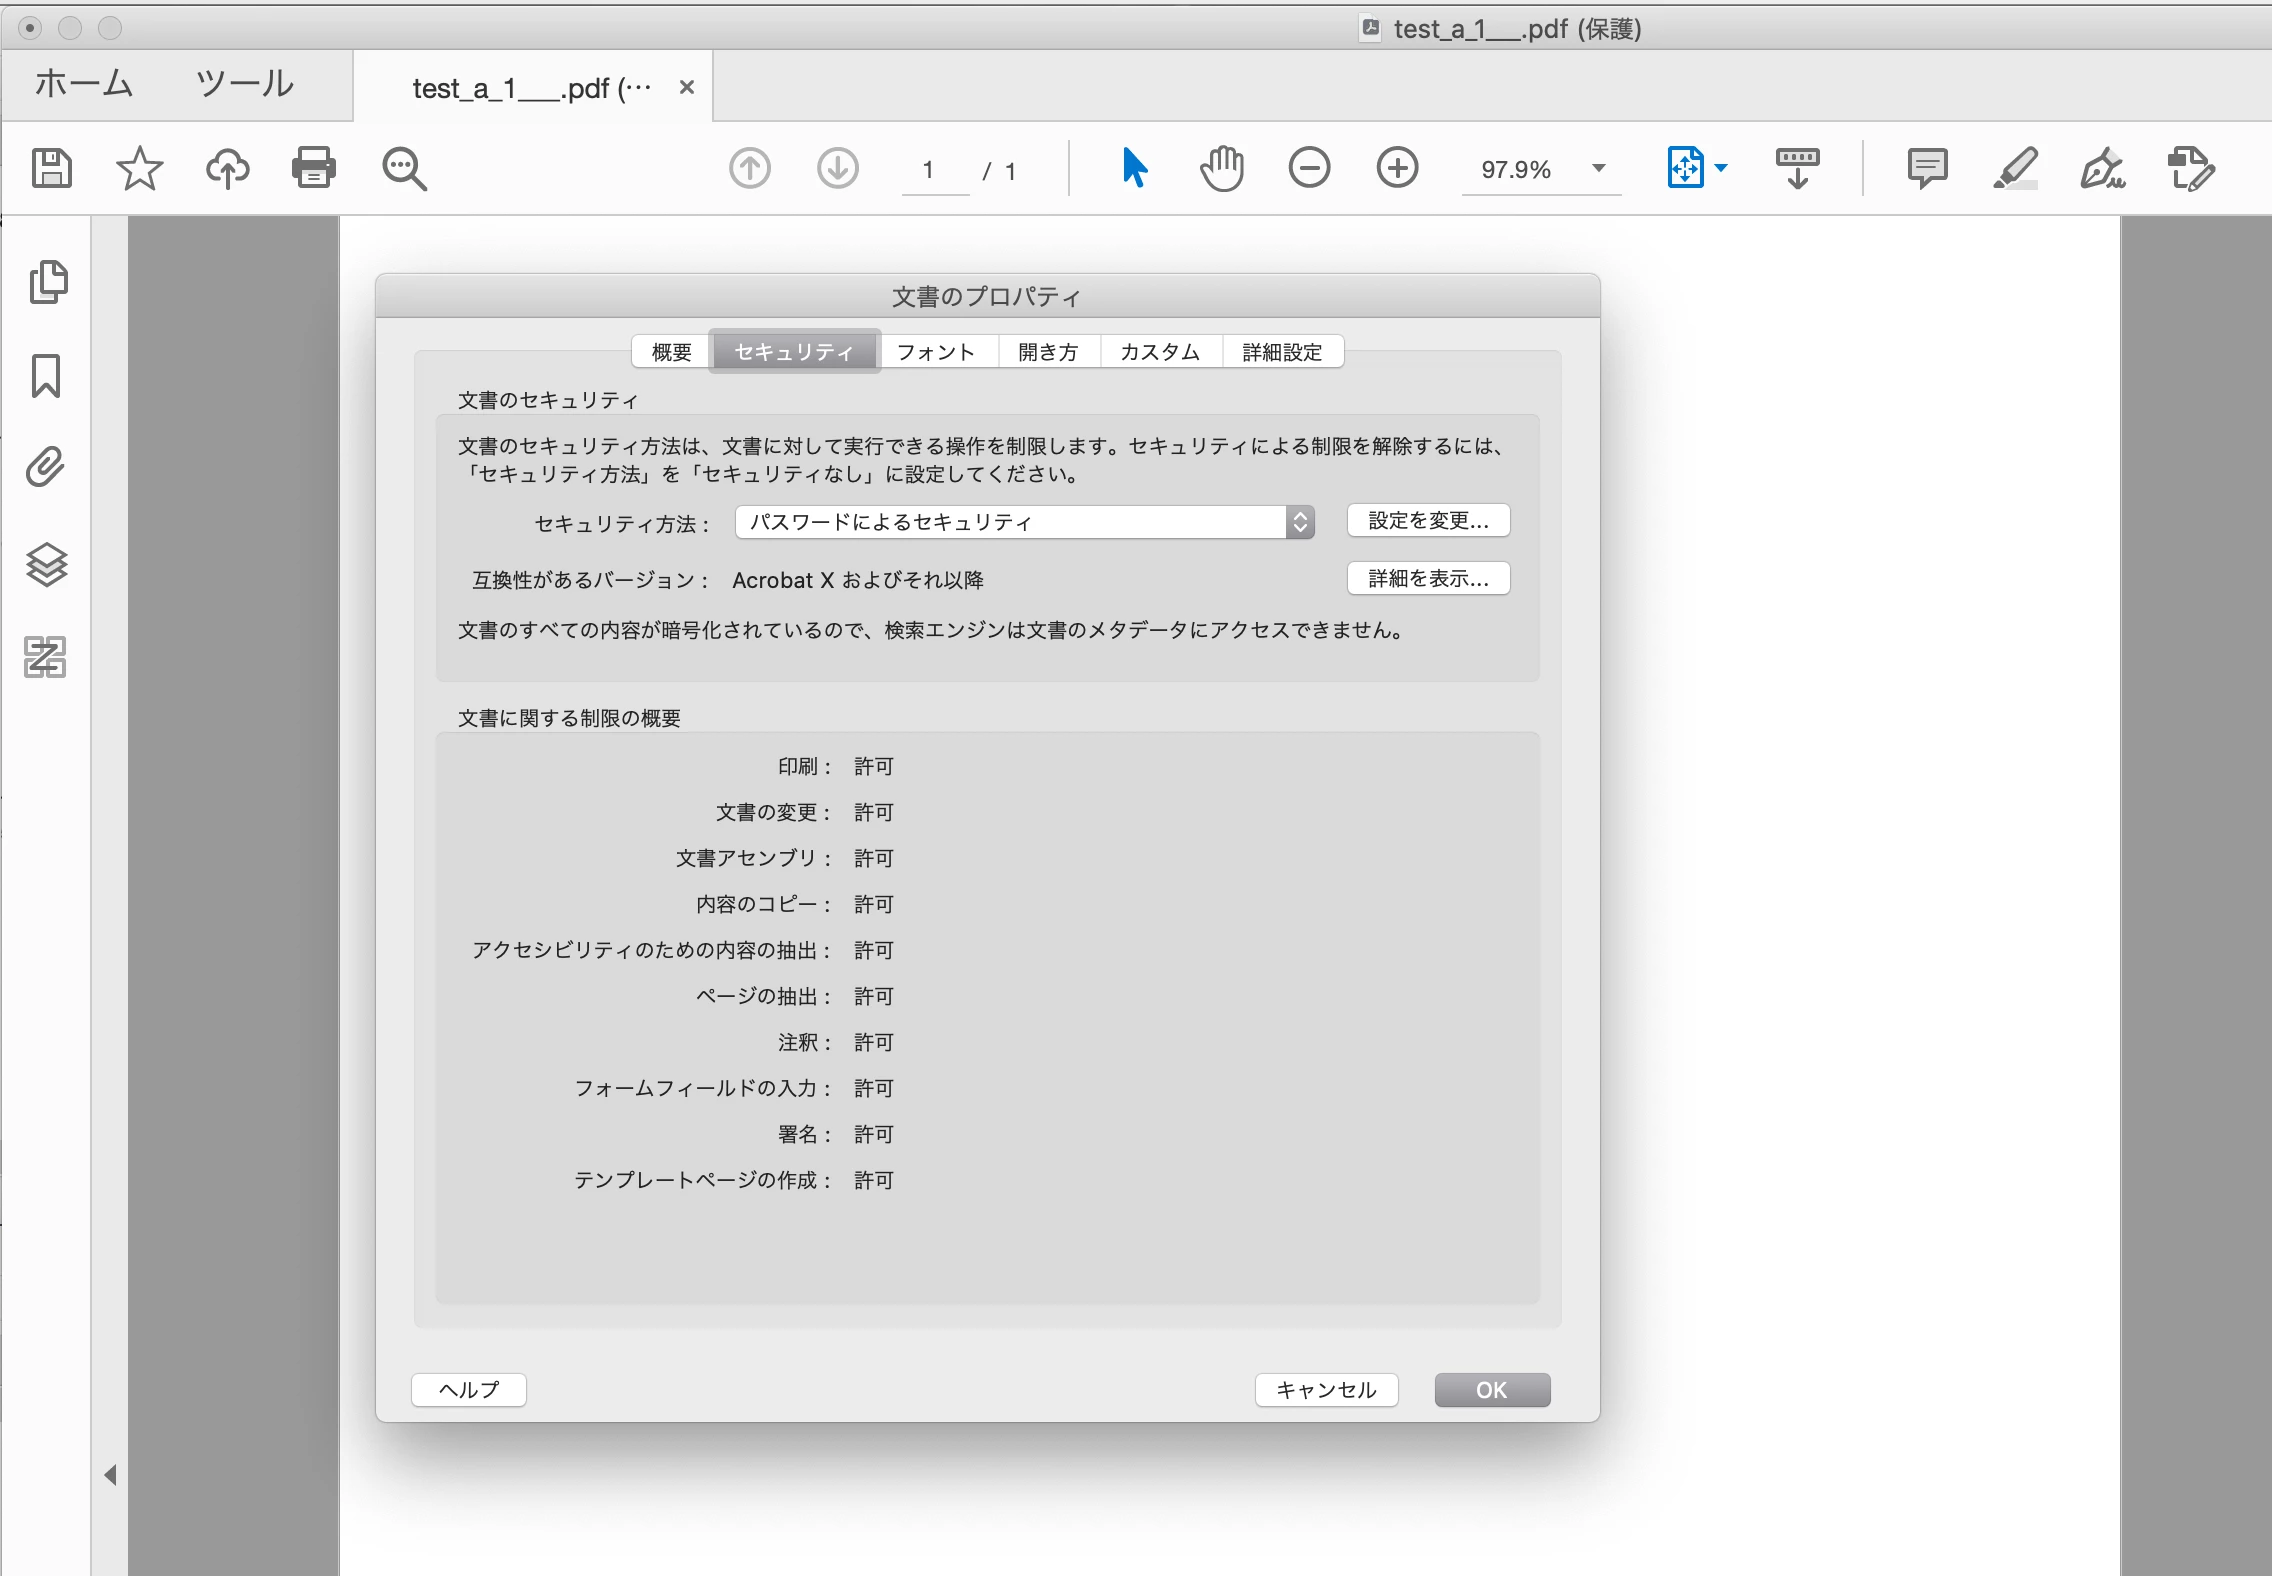Open the セキュリティ方法 dropdown
The image size is (2272, 1576).
click(1024, 522)
